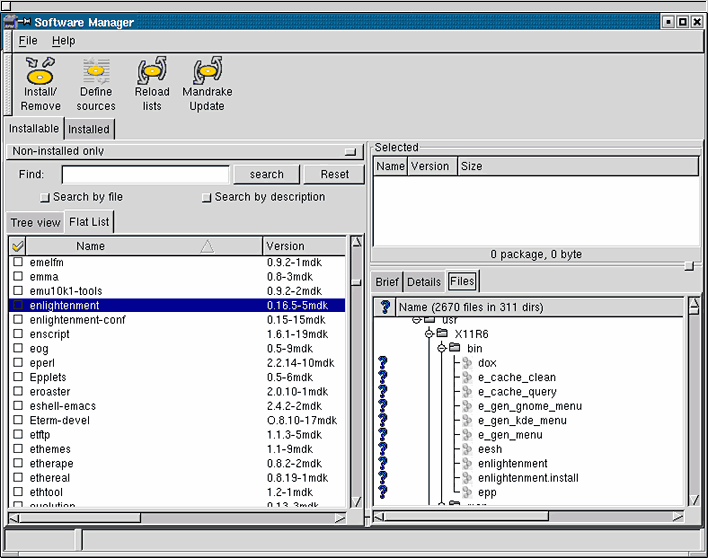Viewport: 708px width, 558px height.
Task: Click file icon next to e_gen_gnome_menu
Action: [x=467, y=406]
